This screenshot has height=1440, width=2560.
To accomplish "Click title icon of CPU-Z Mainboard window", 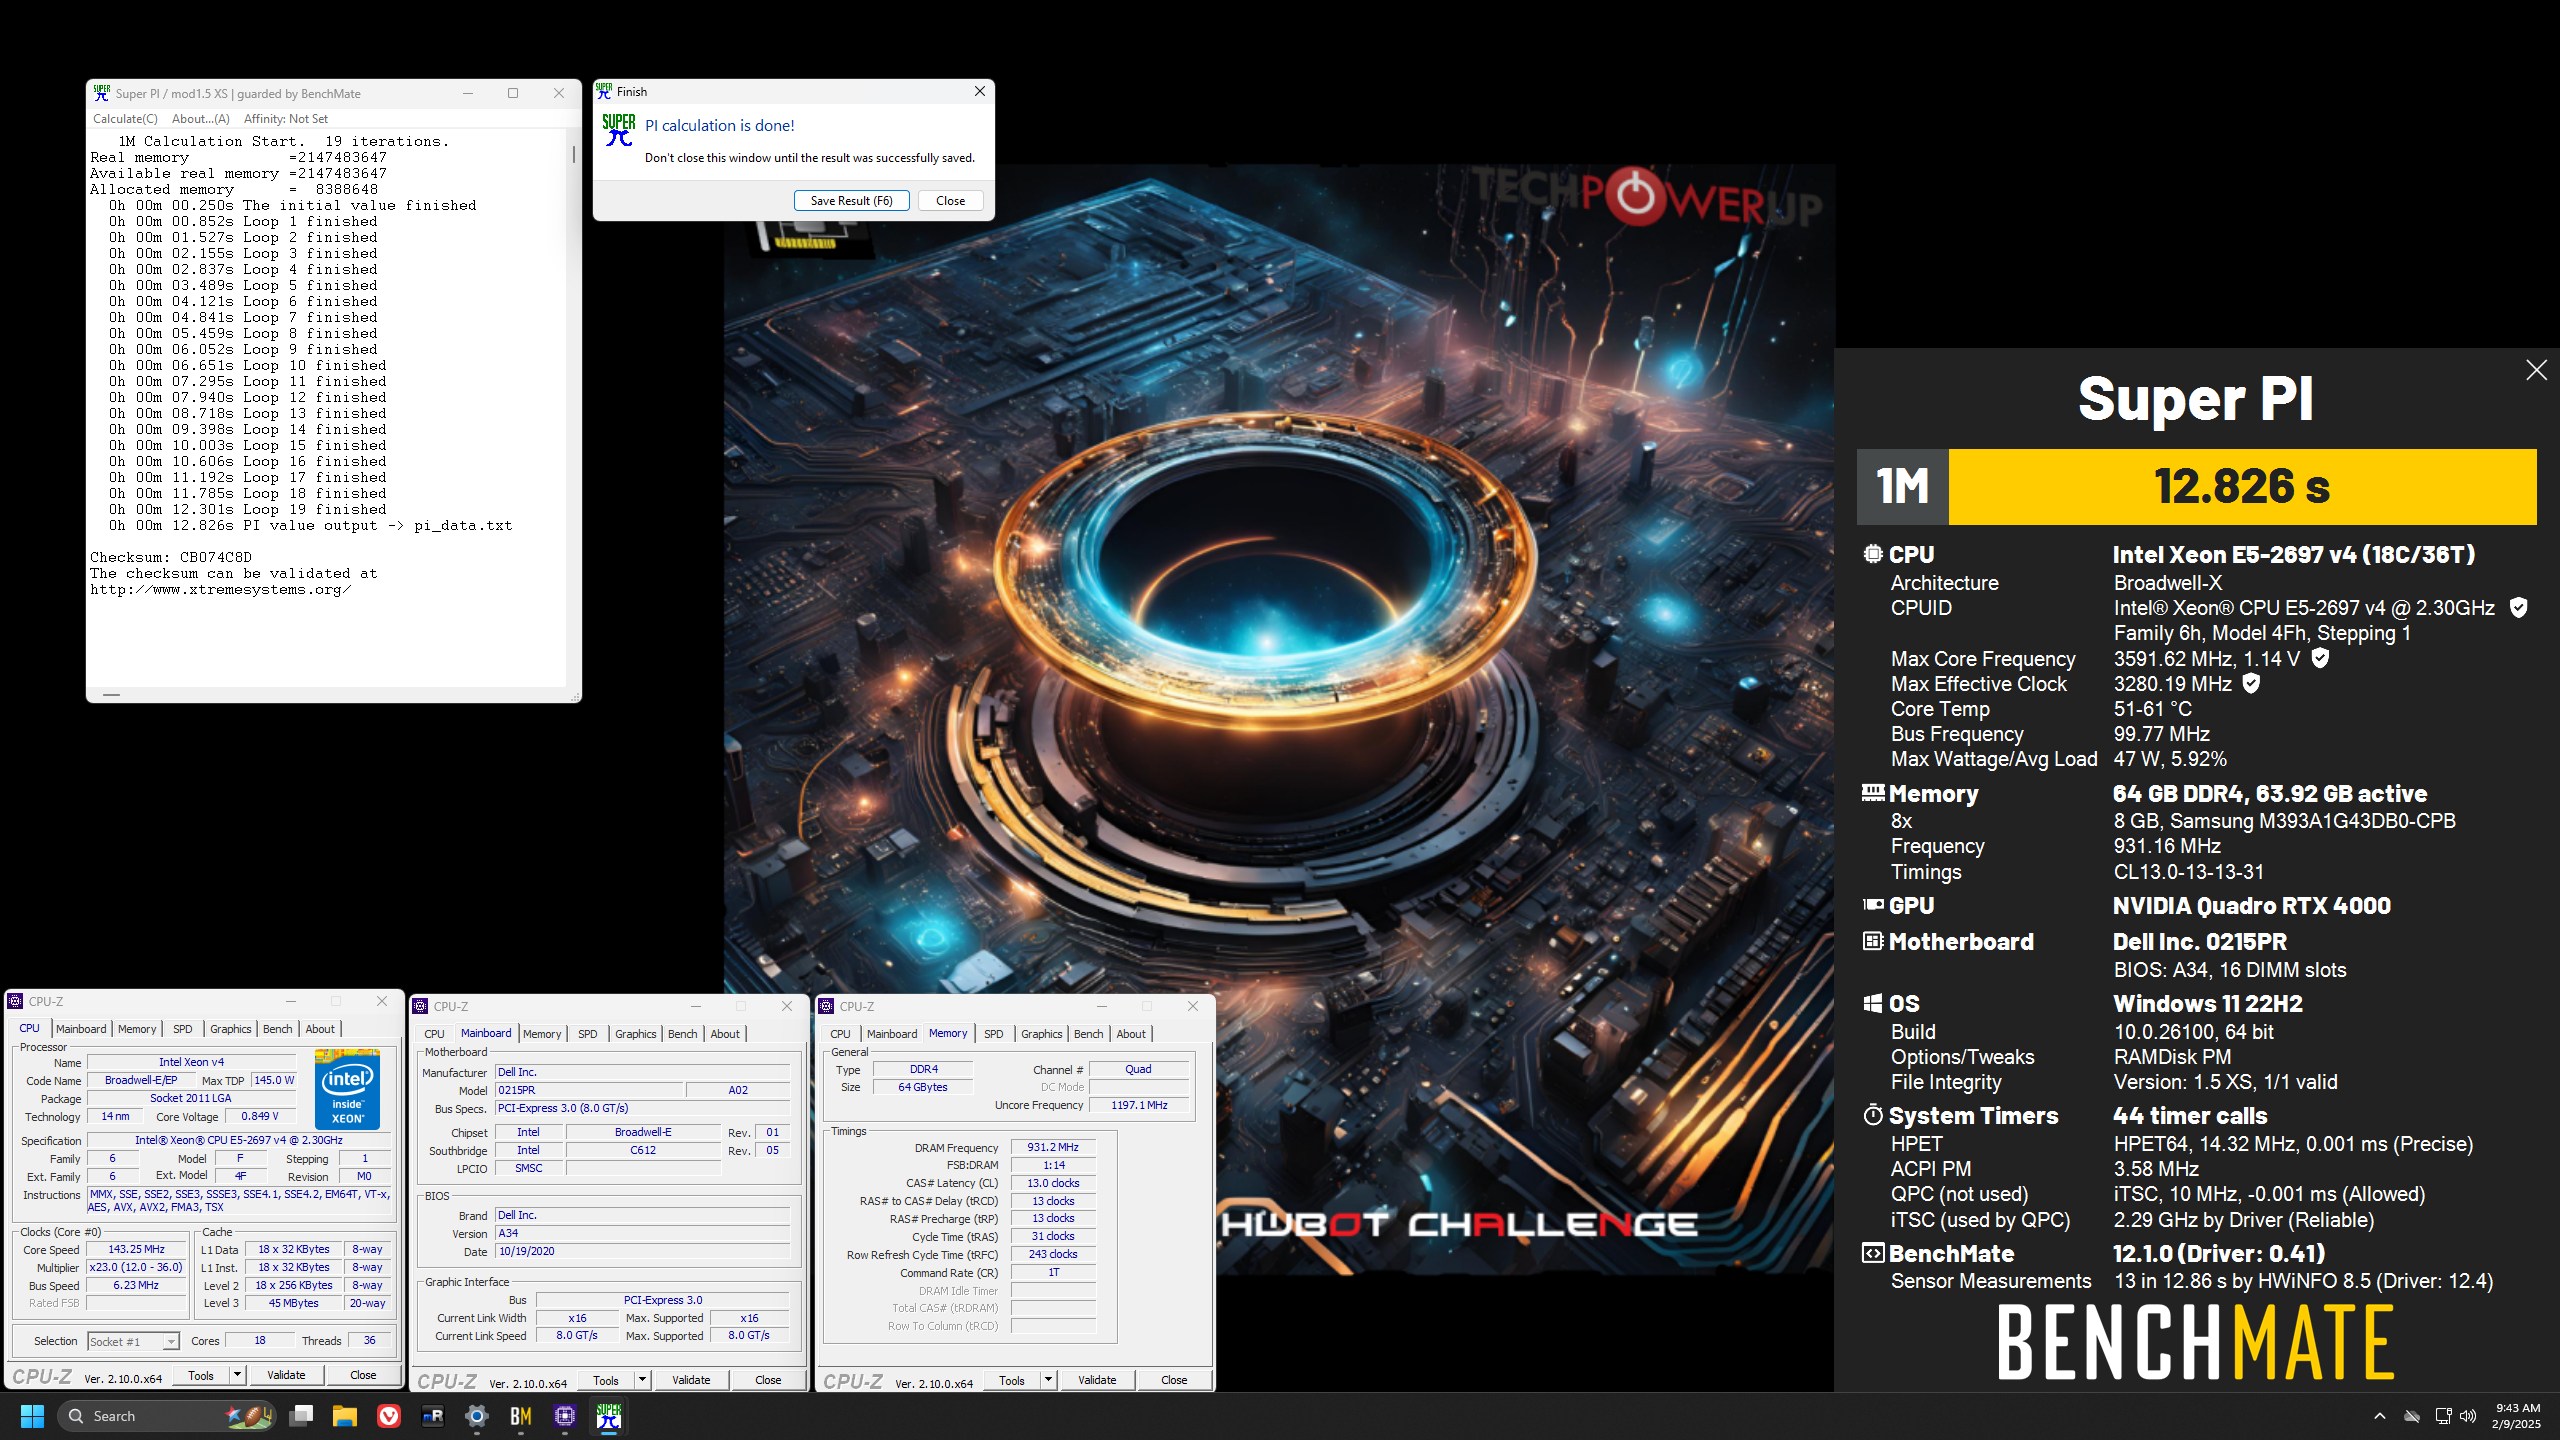I will click(420, 1006).
